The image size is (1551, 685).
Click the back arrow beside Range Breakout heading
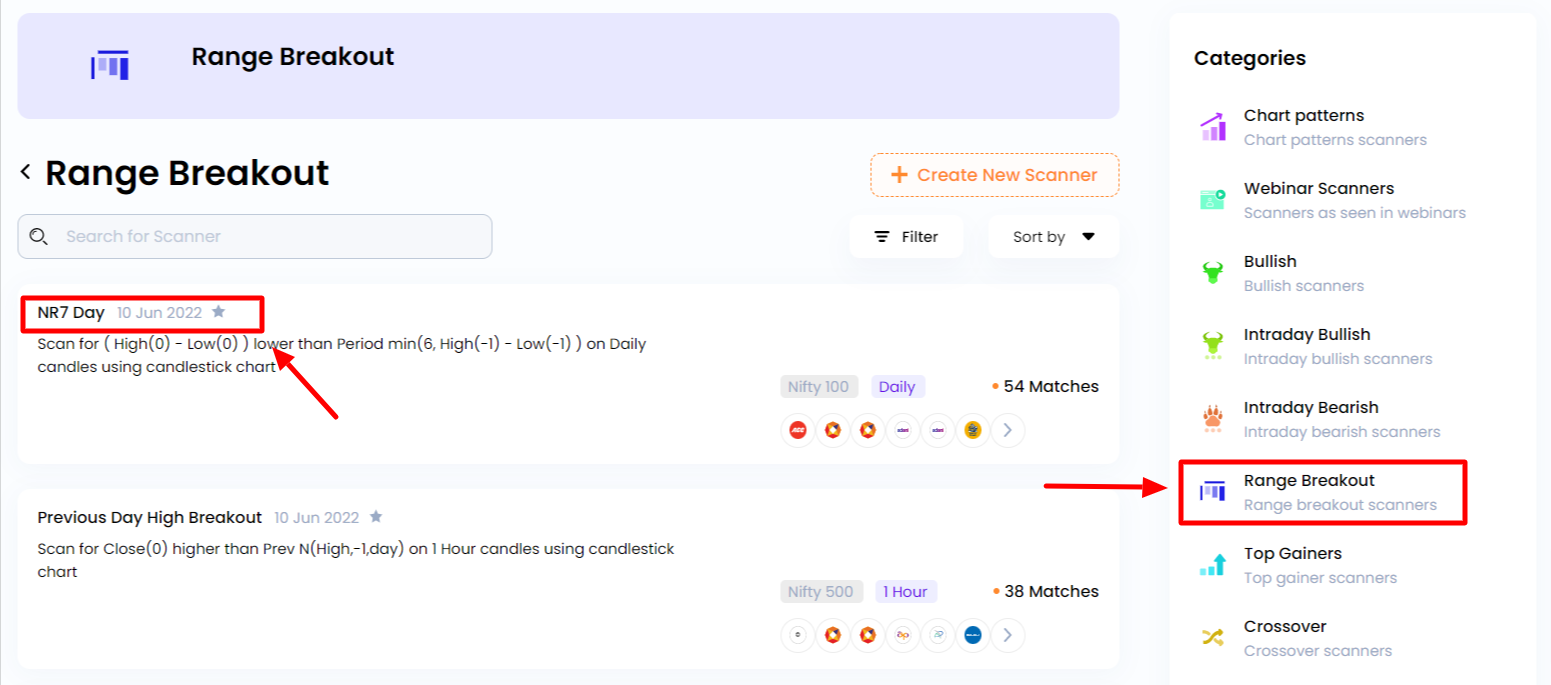point(25,172)
